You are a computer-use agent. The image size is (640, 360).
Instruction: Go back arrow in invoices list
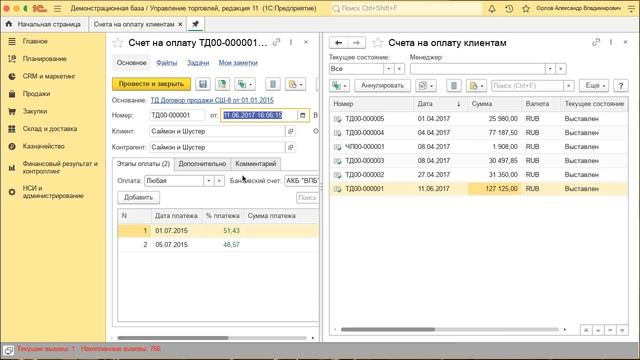tap(338, 43)
